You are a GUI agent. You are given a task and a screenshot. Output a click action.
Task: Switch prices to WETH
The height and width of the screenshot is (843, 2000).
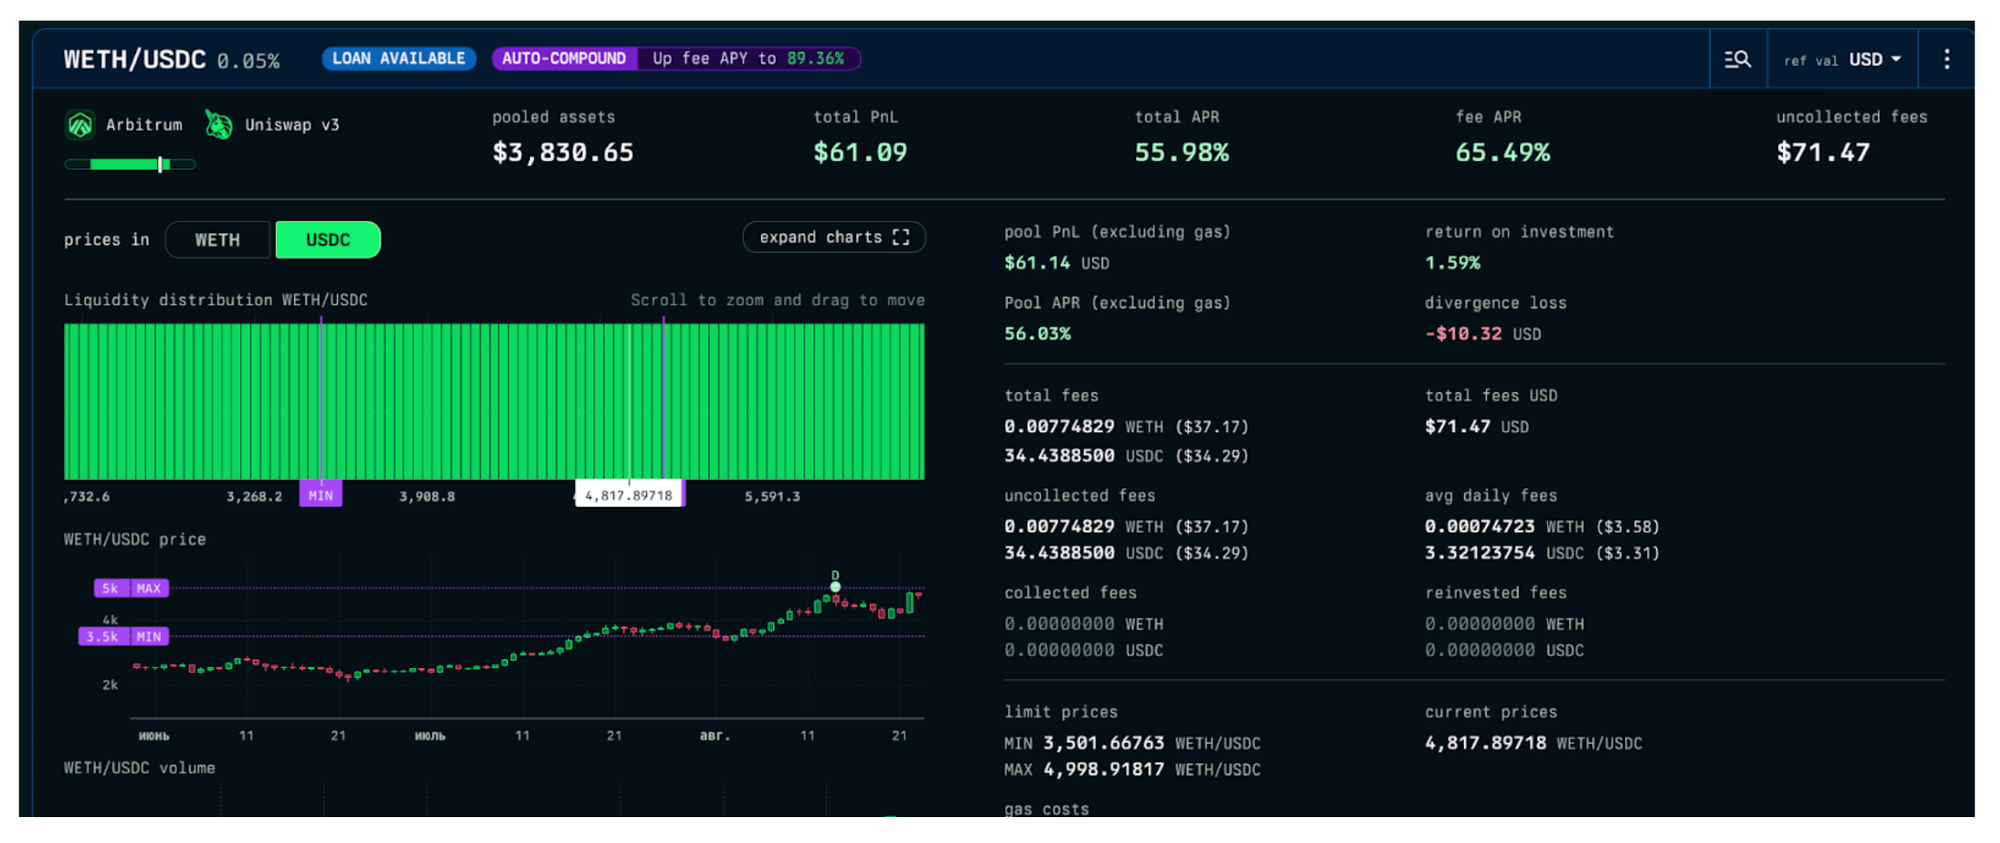217,240
